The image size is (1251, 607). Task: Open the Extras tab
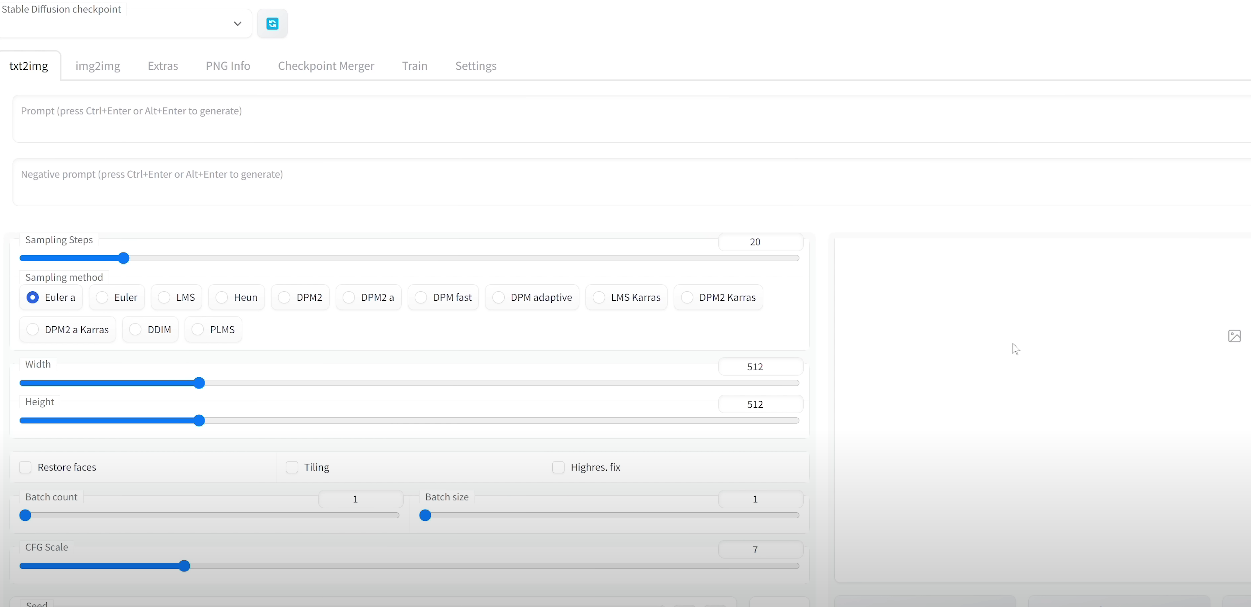pos(163,66)
